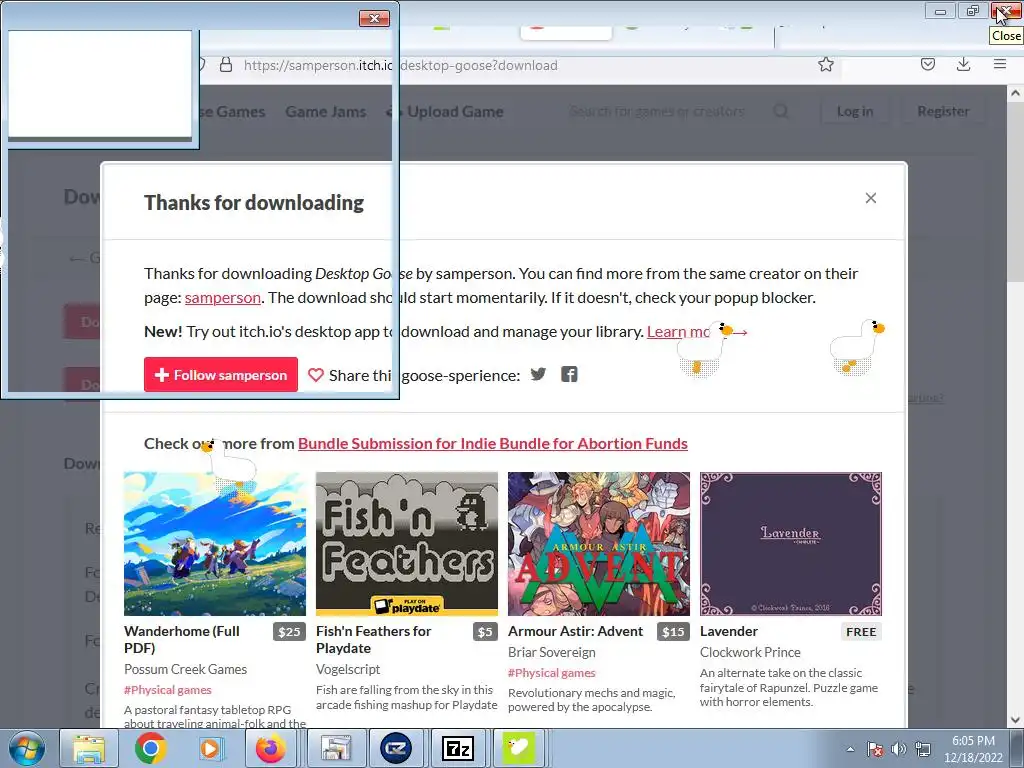Close the small goose popup window

pos(374,18)
